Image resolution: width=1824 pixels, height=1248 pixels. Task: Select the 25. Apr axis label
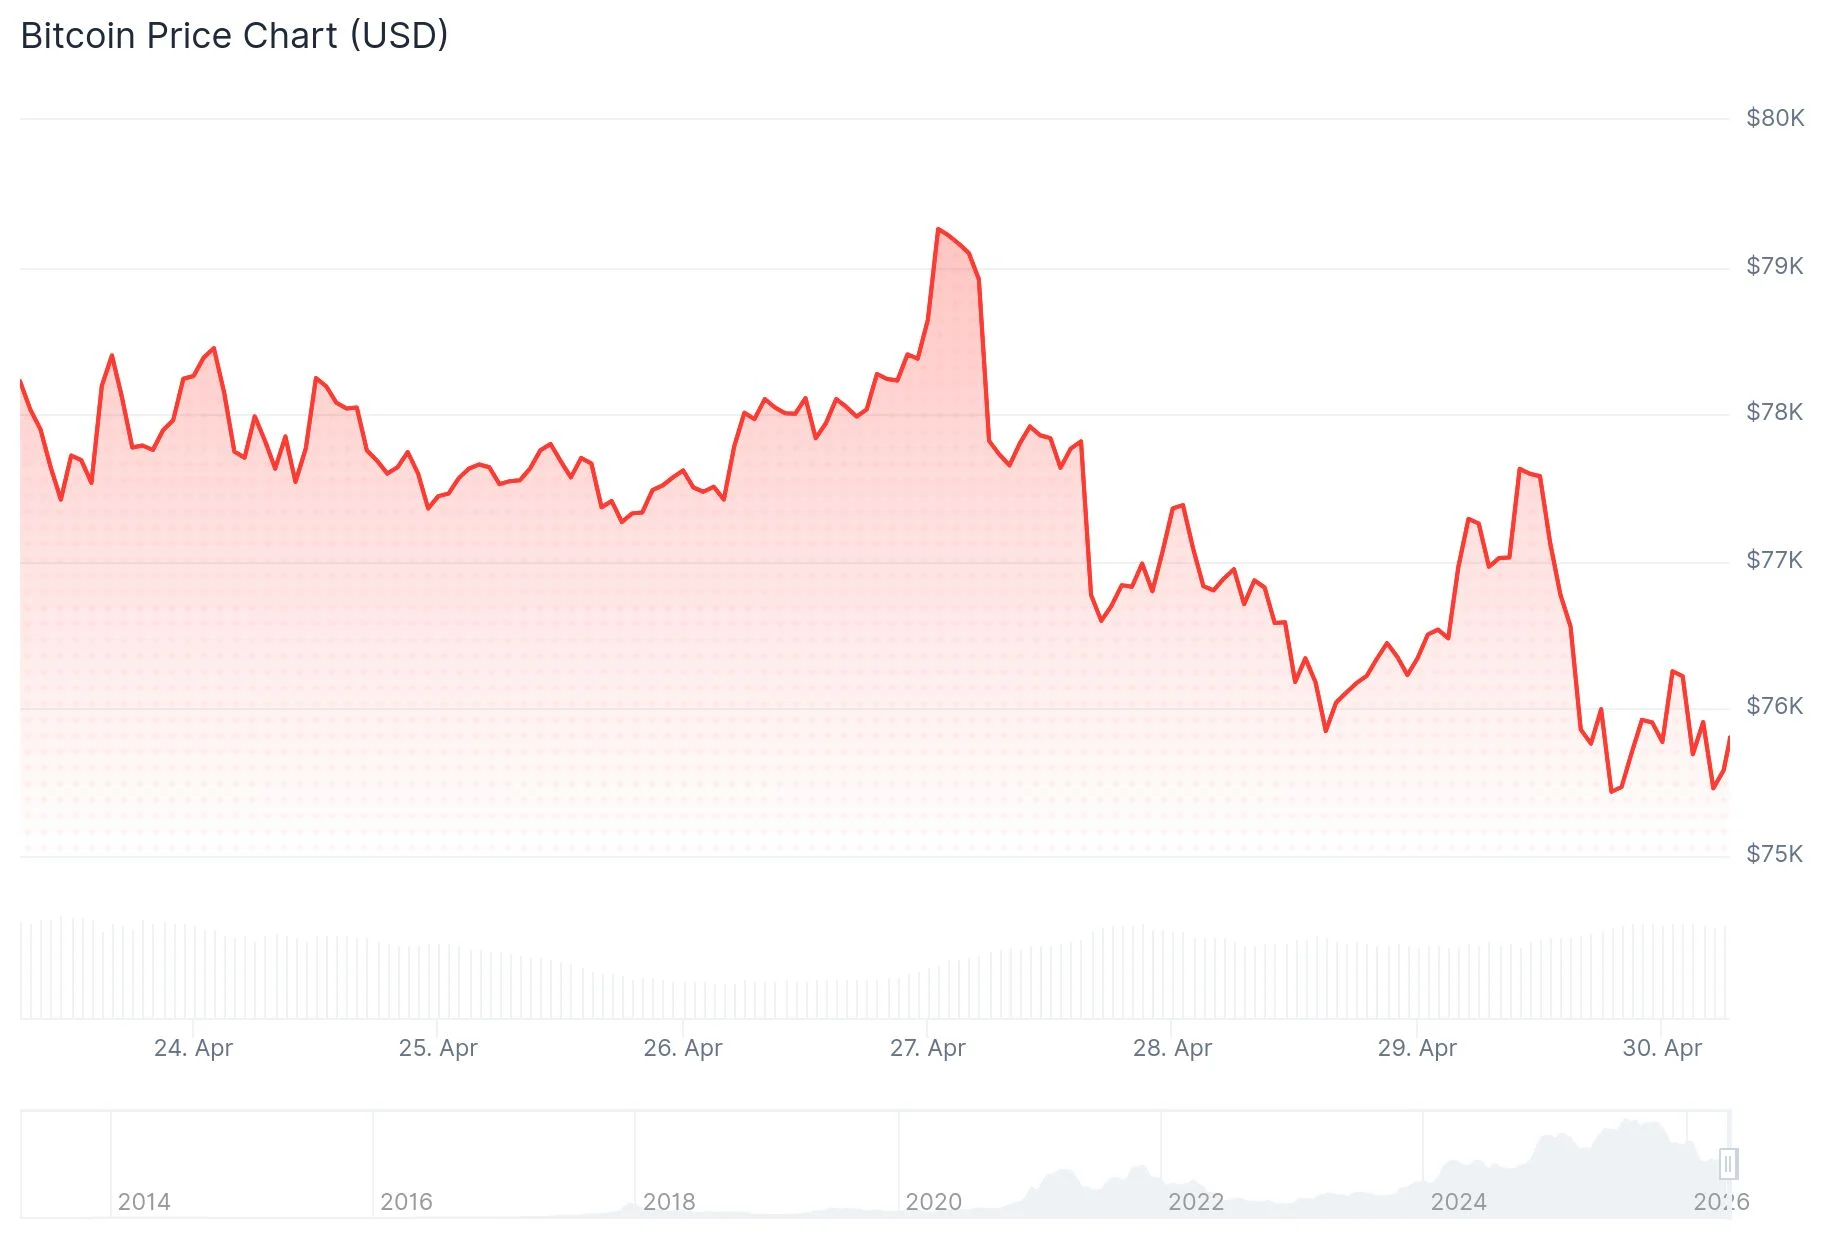click(x=438, y=1048)
